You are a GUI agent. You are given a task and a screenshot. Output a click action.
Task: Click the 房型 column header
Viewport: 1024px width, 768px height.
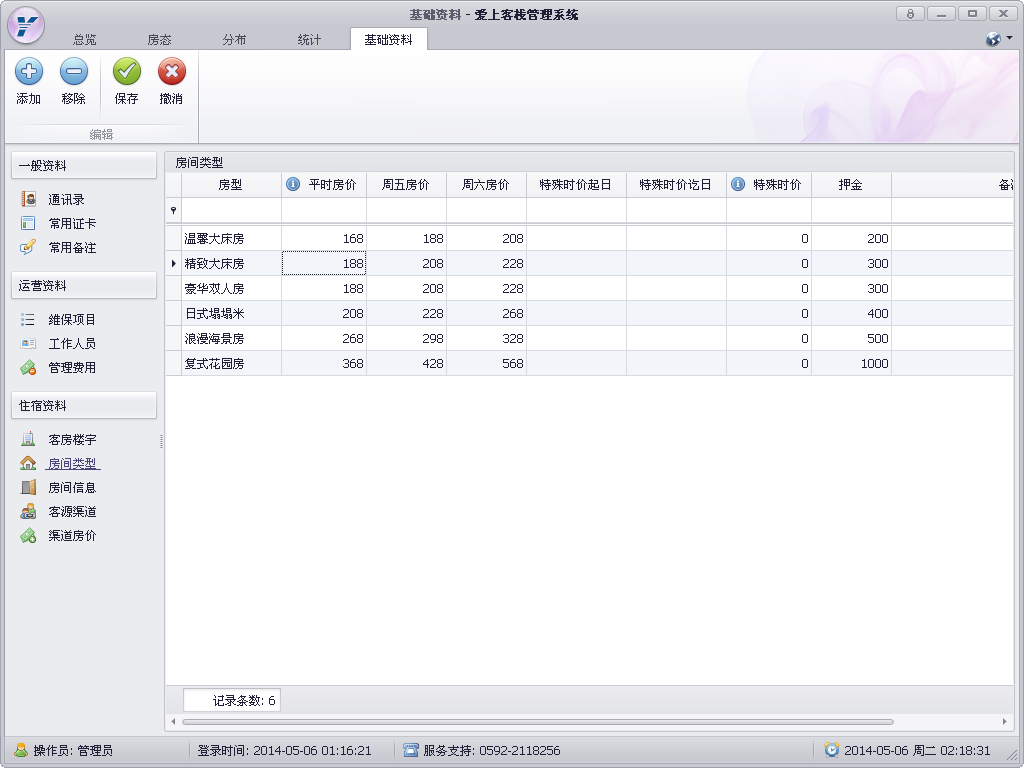(230, 185)
